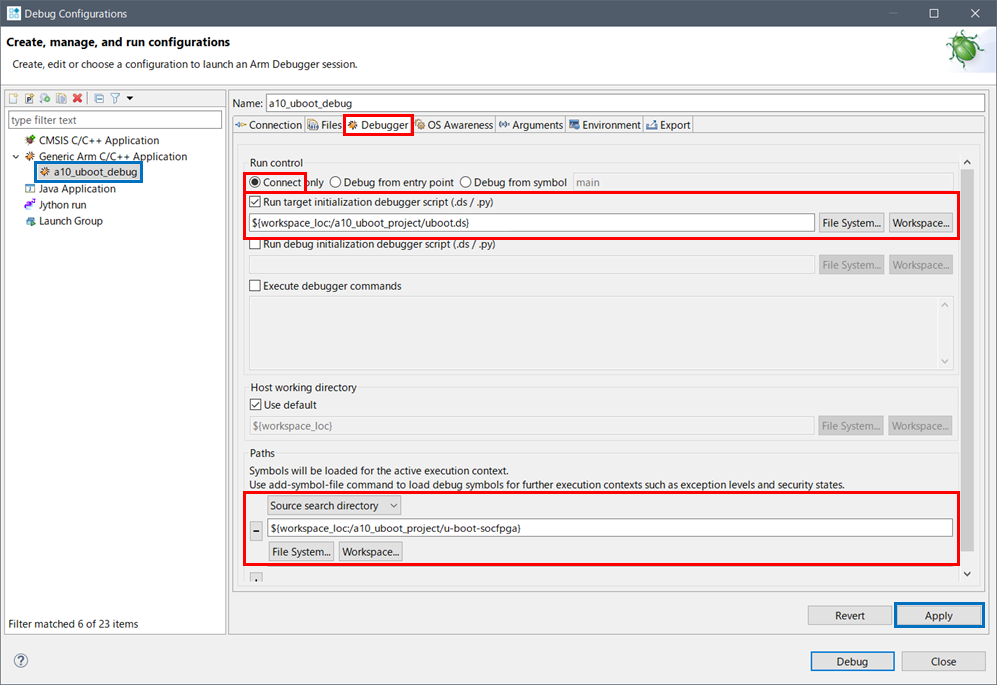Open the Source search directory dropdown

pos(334,506)
